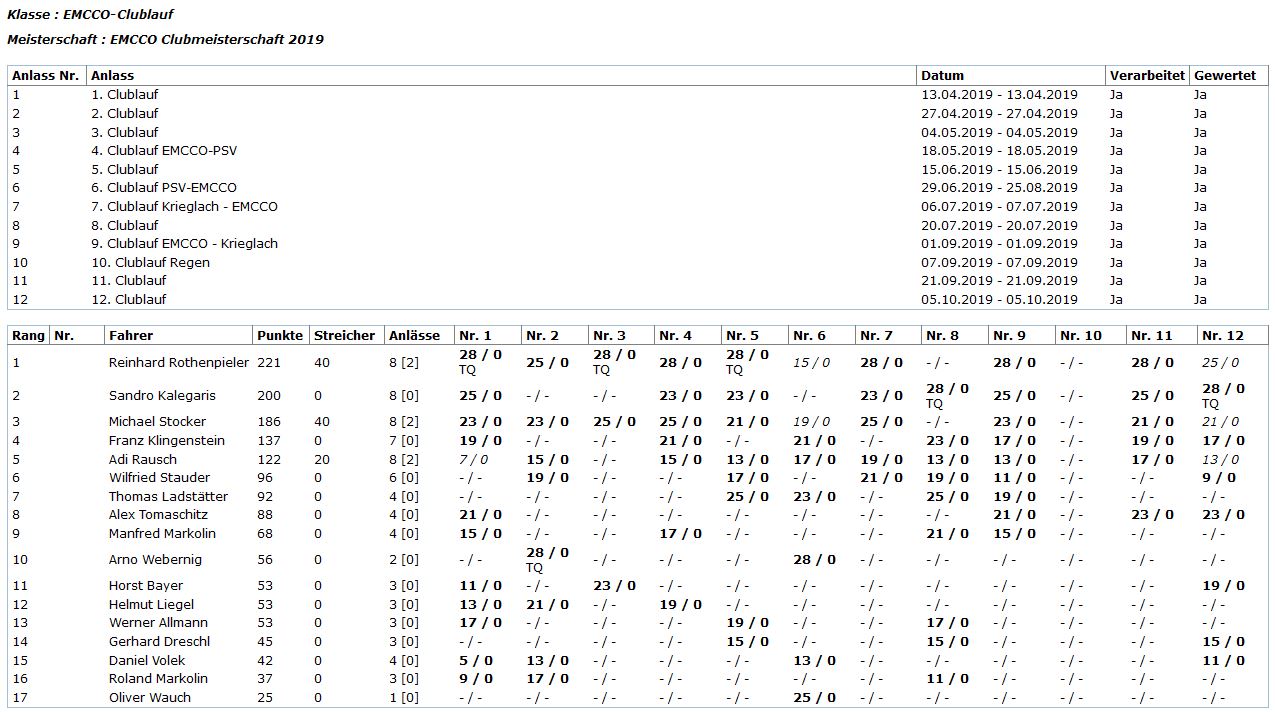This screenshot has height=712, width=1275.
Task: Click Helmut Liegel's Nr. 4 result '19 / 0'
Action: pyautogui.click(x=680, y=605)
